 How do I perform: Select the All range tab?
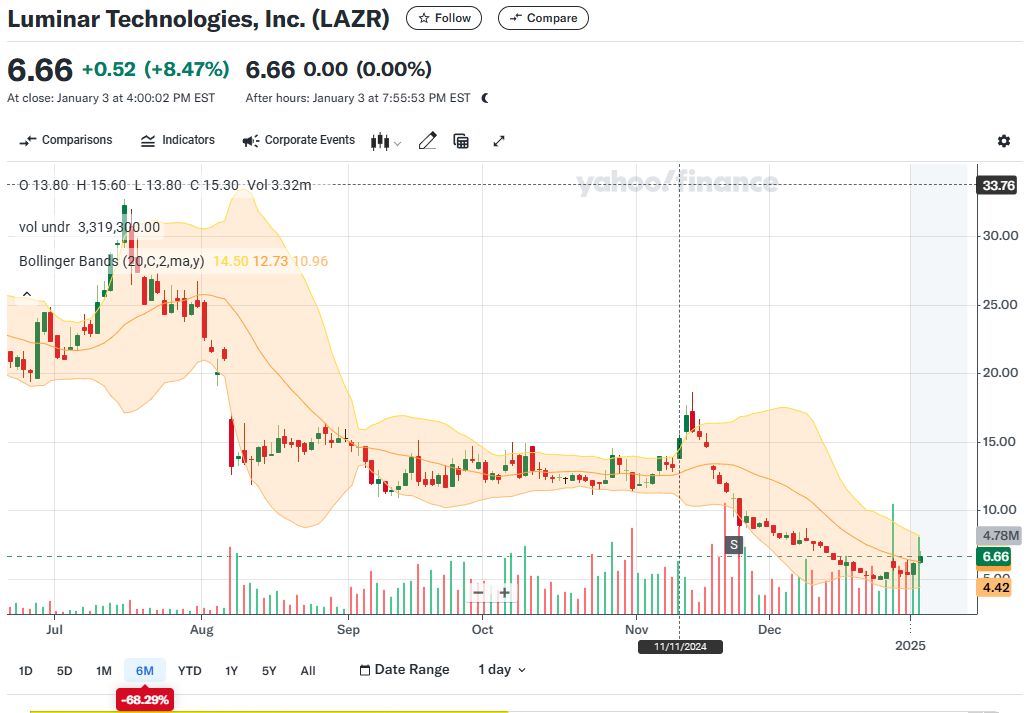click(x=308, y=671)
